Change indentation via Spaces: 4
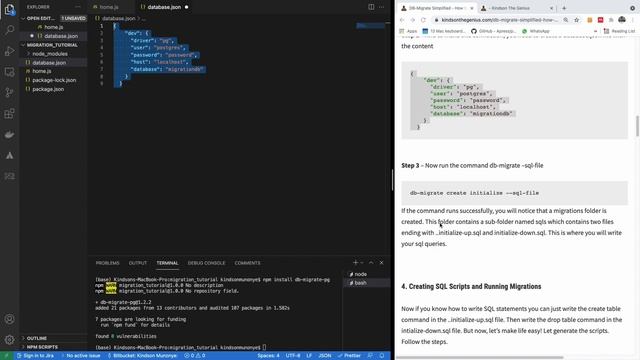This screenshot has width=640, height=360. pyautogui.click(x=268, y=356)
